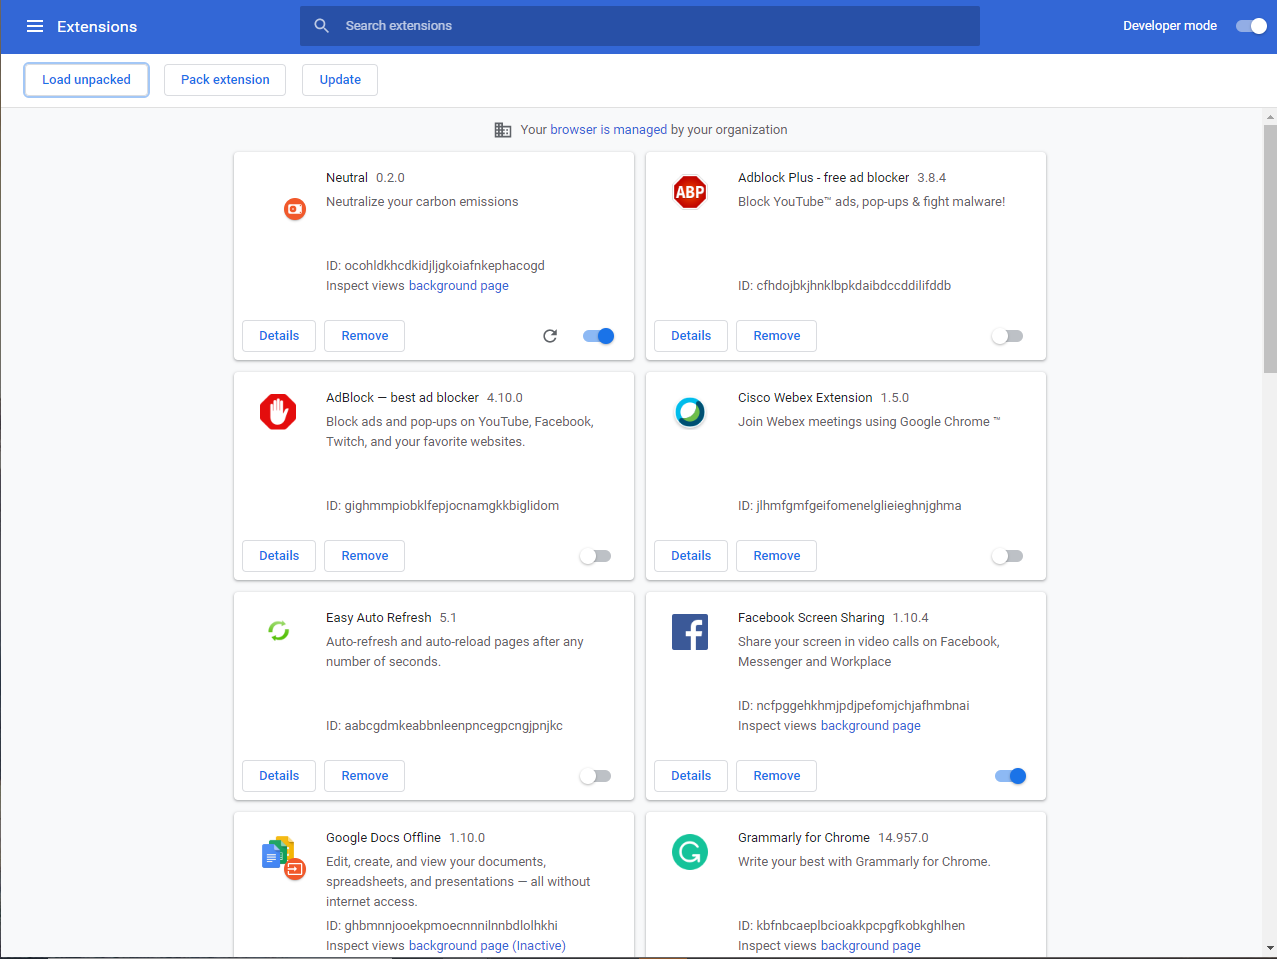Enable Easy Auto Refresh extension
The height and width of the screenshot is (959, 1277).
pos(595,776)
